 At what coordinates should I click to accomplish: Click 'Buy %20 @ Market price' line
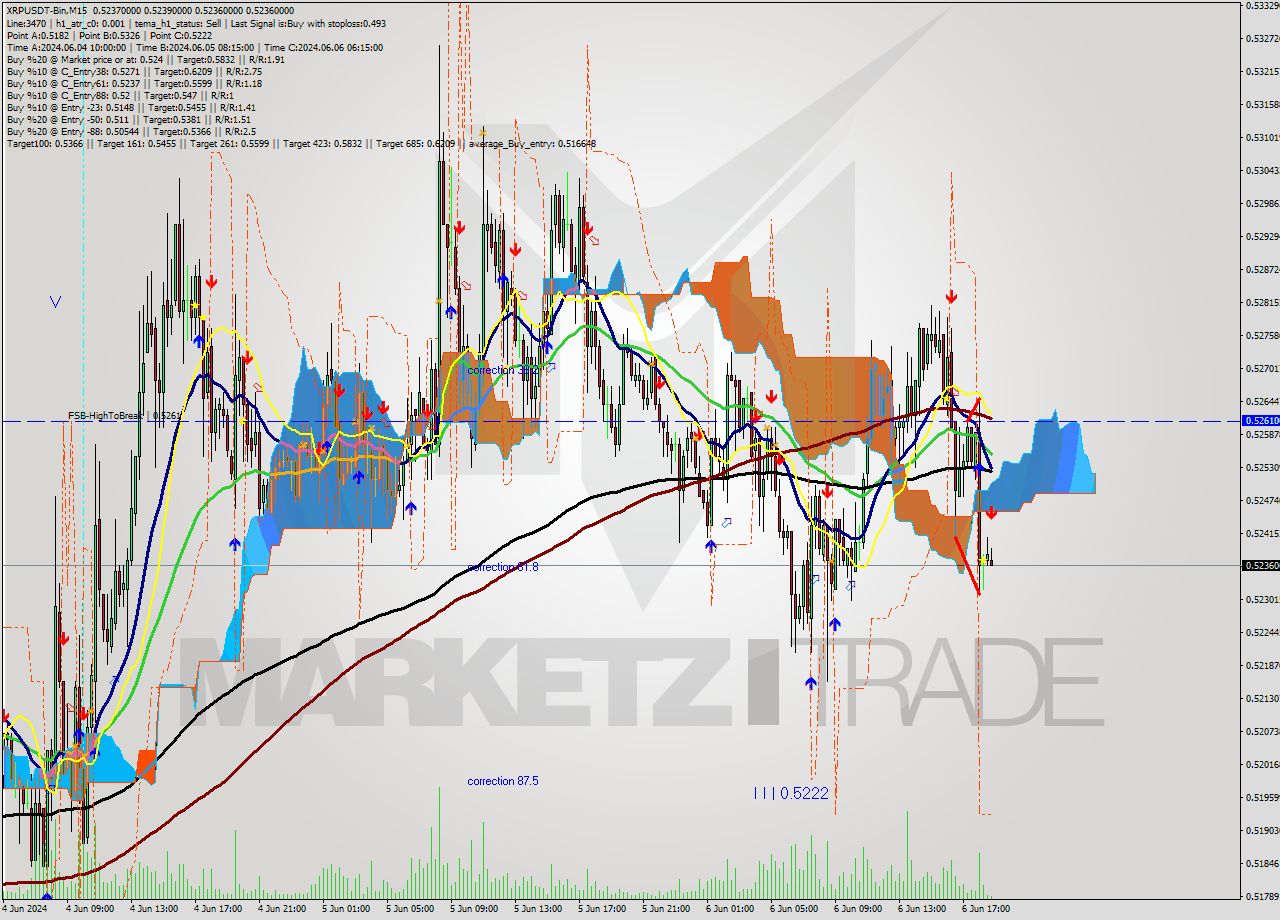coord(146,59)
